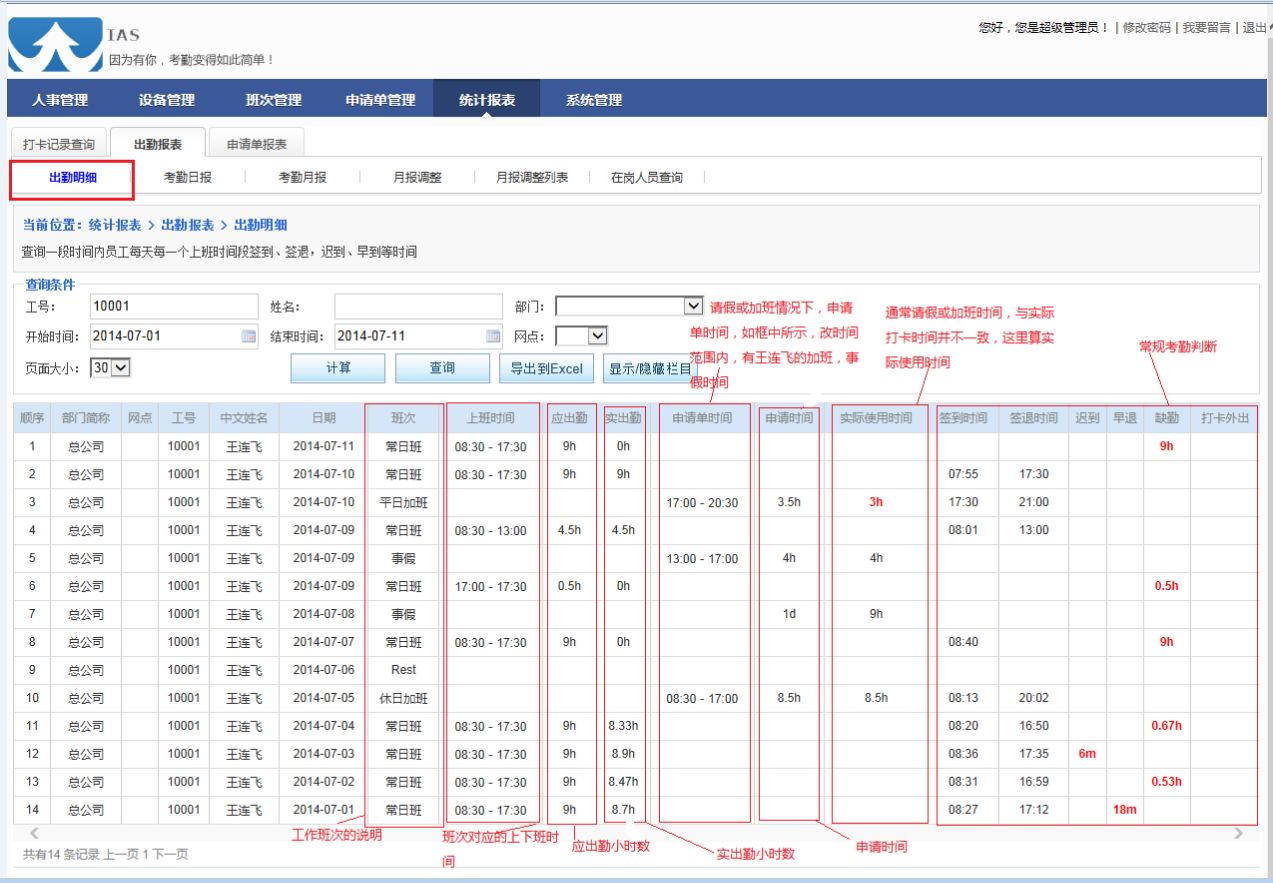
Task: Switch to the 申请单报表 tab
Action: (256, 144)
